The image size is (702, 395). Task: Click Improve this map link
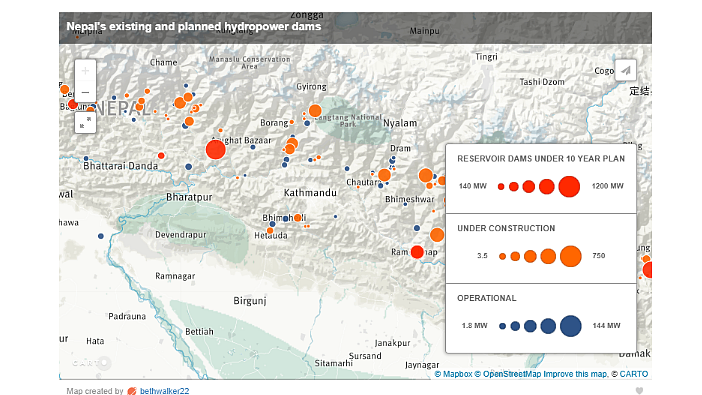576,374
